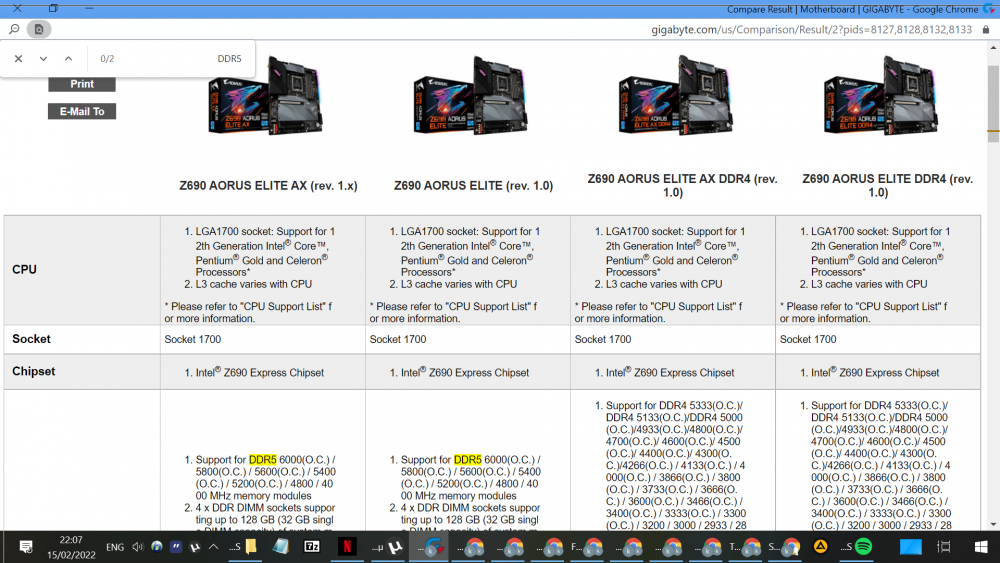
Task: Open Spotify from the taskbar
Action: (857, 546)
